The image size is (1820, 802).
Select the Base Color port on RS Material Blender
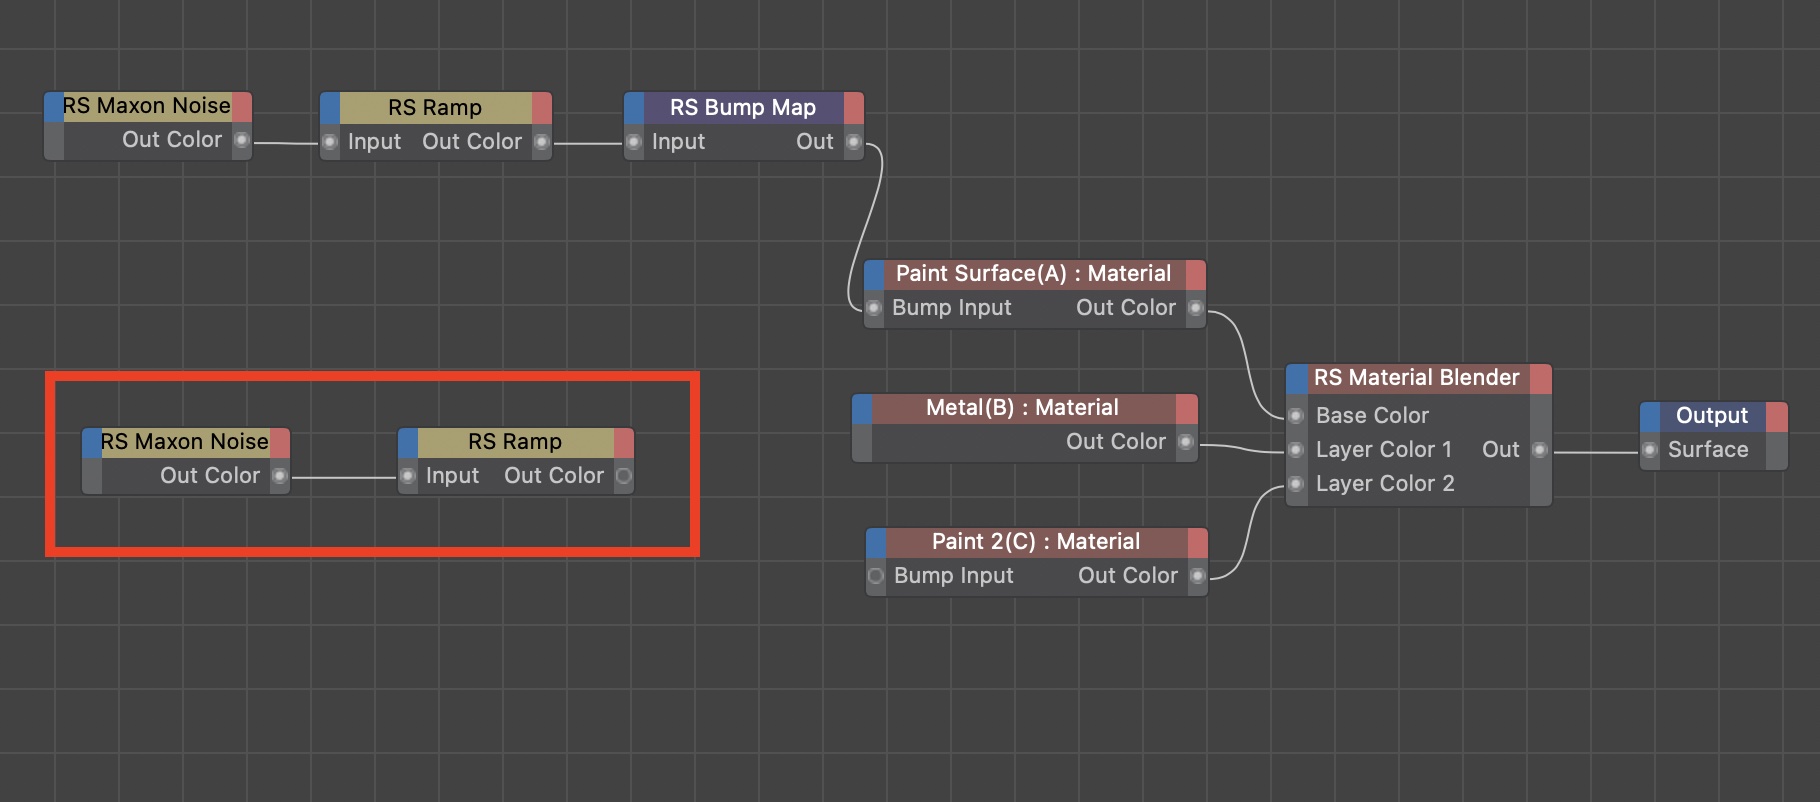point(1296,416)
